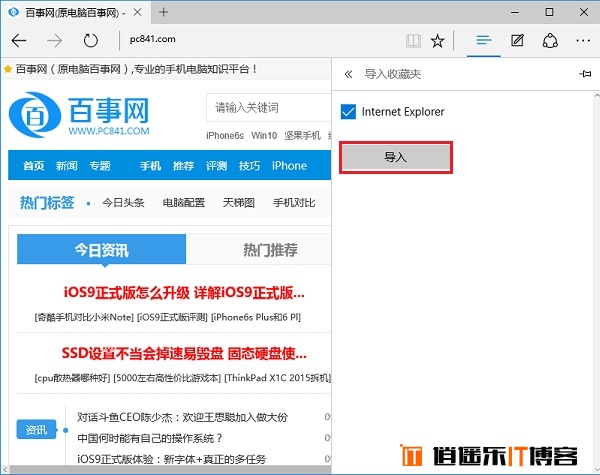This screenshot has height=475, width=600.
Task: Click the page horizontal scrollbar track
Action: click(x=170, y=469)
